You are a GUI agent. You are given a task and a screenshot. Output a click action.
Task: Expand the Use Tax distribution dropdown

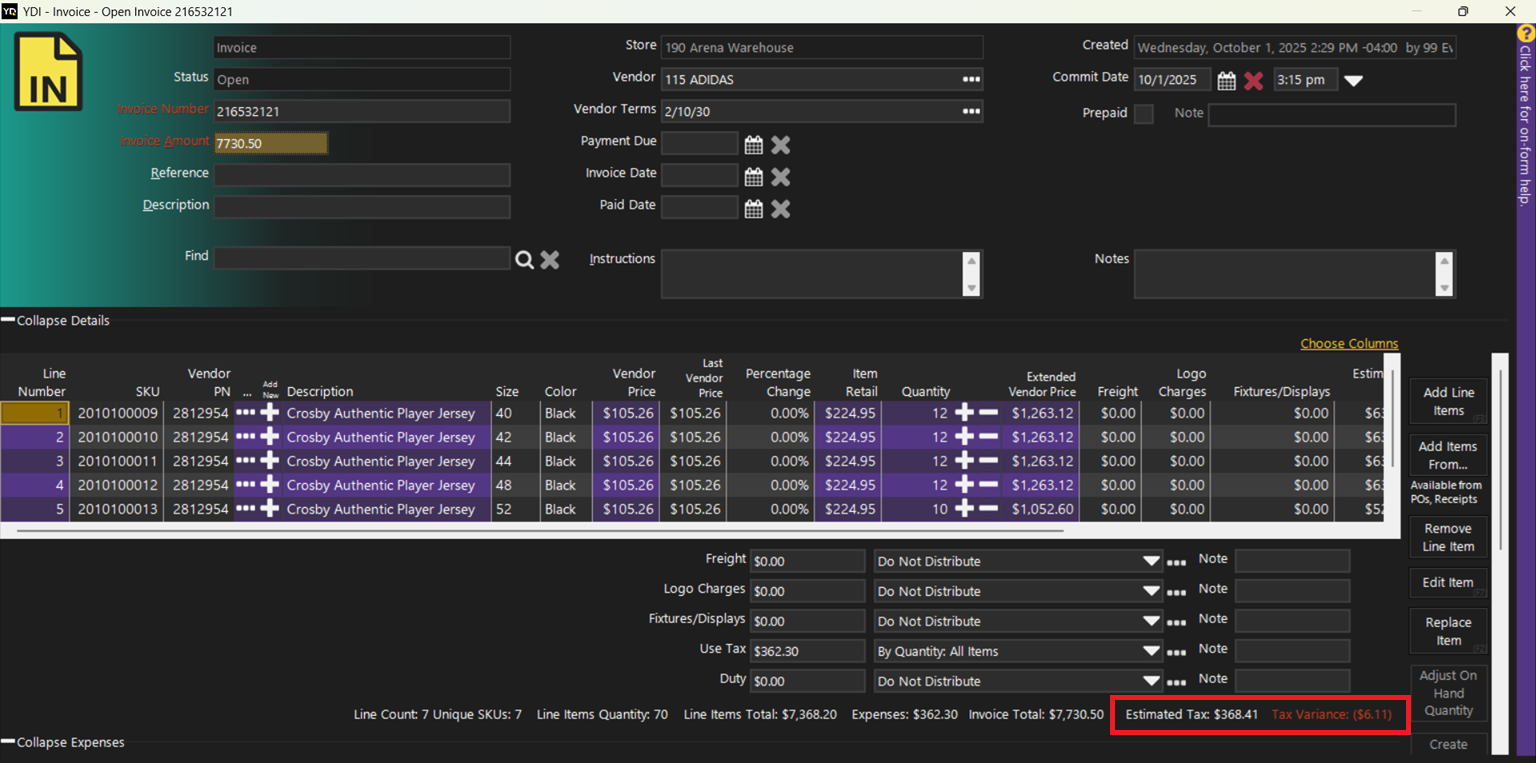tap(1151, 651)
